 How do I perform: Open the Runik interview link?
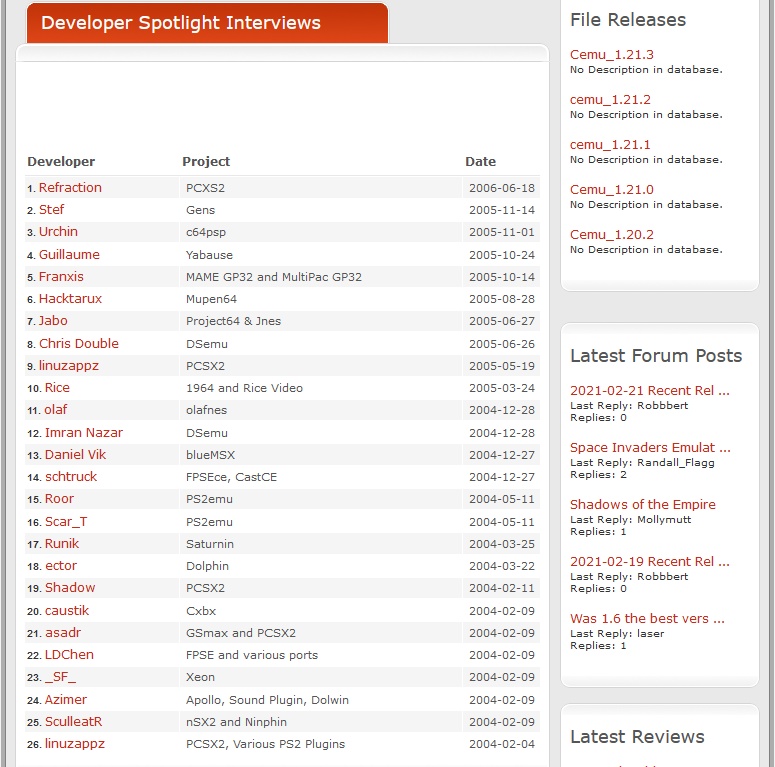coord(62,544)
